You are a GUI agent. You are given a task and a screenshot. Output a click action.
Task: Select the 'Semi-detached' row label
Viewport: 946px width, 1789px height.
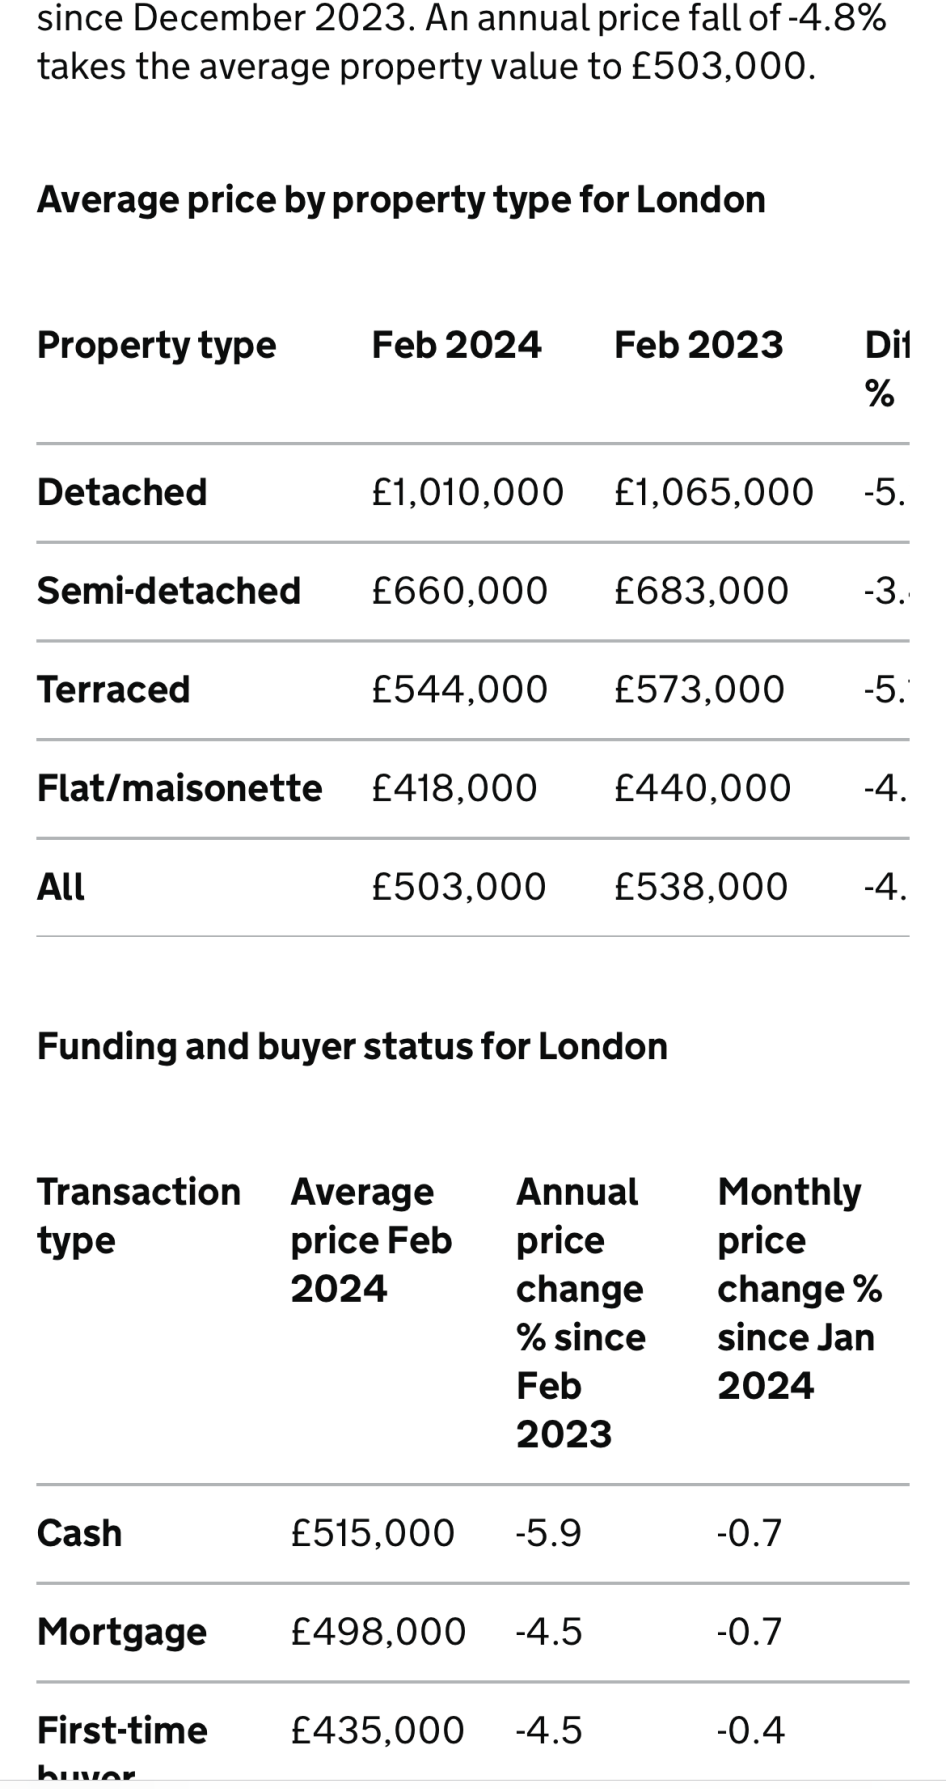tap(169, 591)
